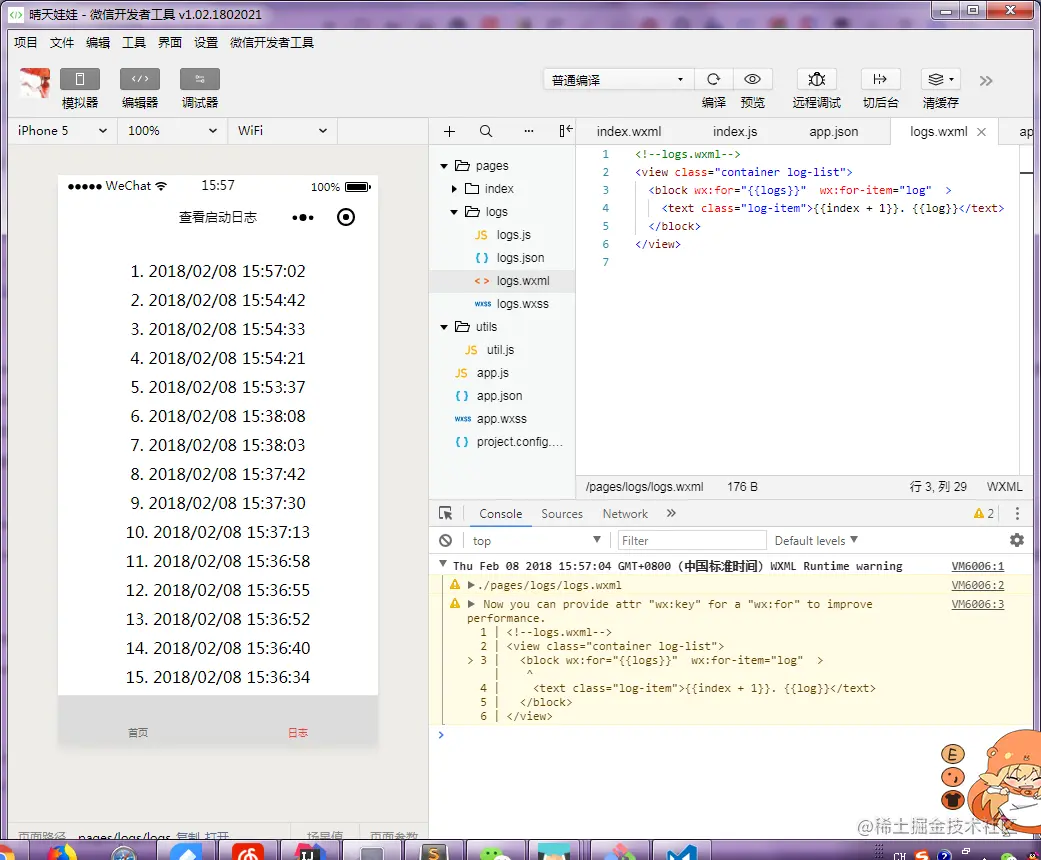Open console settings gear icon
Screen dimensions: 1041x860
click(x=1017, y=541)
